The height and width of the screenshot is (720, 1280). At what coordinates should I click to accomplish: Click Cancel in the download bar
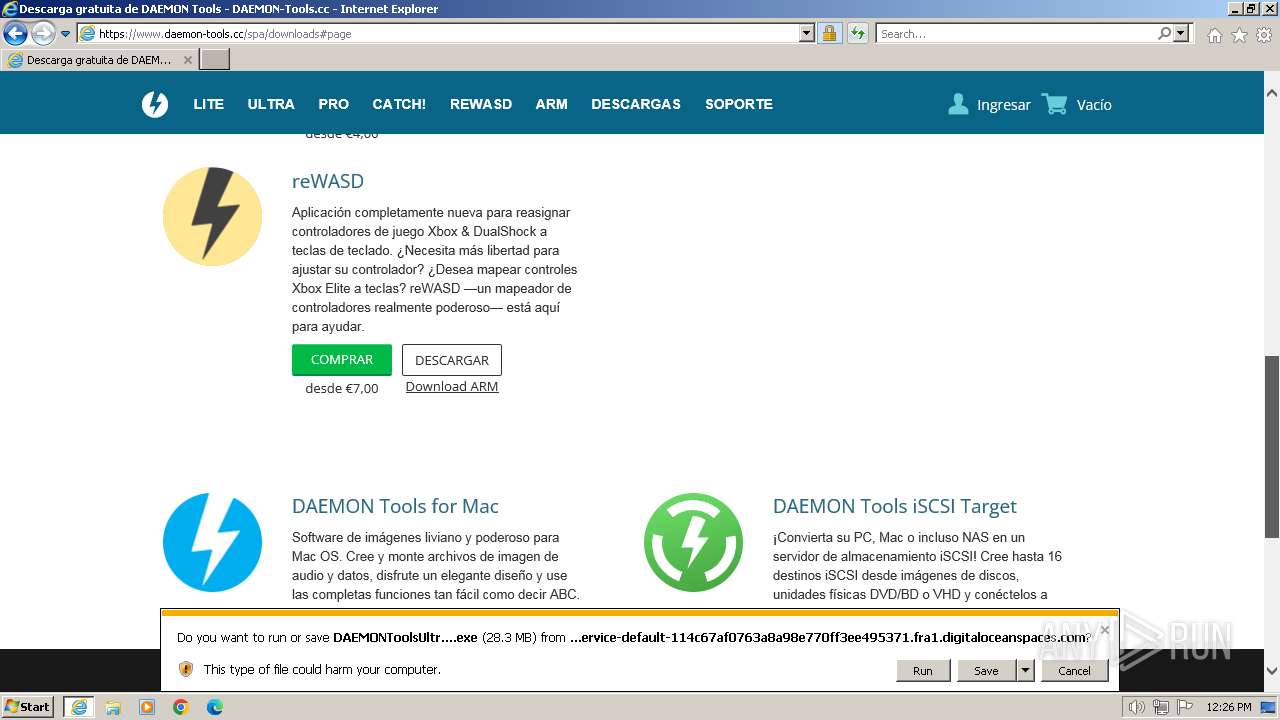pyautogui.click(x=1074, y=671)
